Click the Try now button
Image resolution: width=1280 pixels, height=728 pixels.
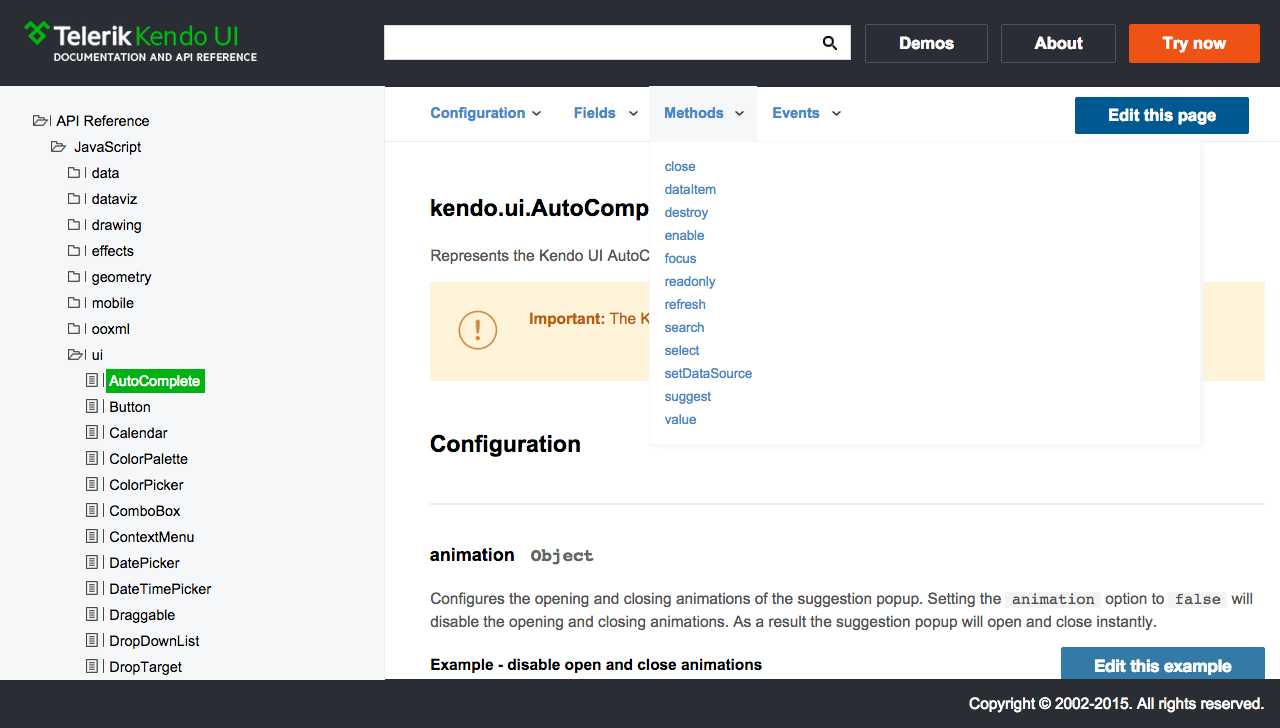pos(1194,43)
